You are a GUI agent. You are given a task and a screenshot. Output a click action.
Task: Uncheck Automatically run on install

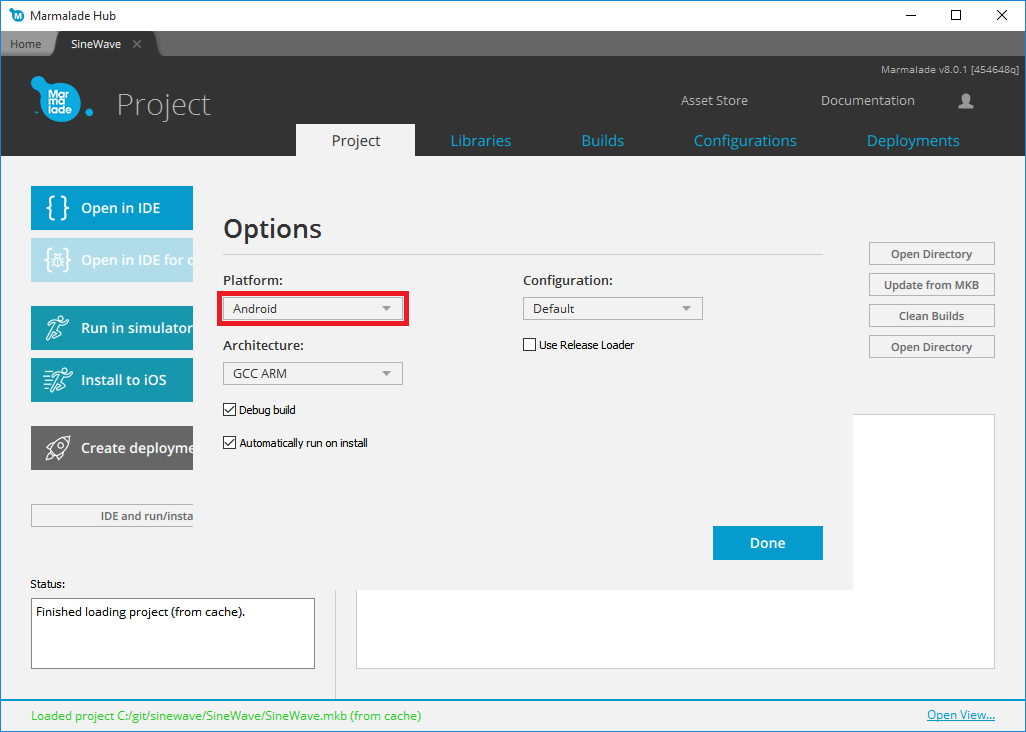tap(230, 442)
